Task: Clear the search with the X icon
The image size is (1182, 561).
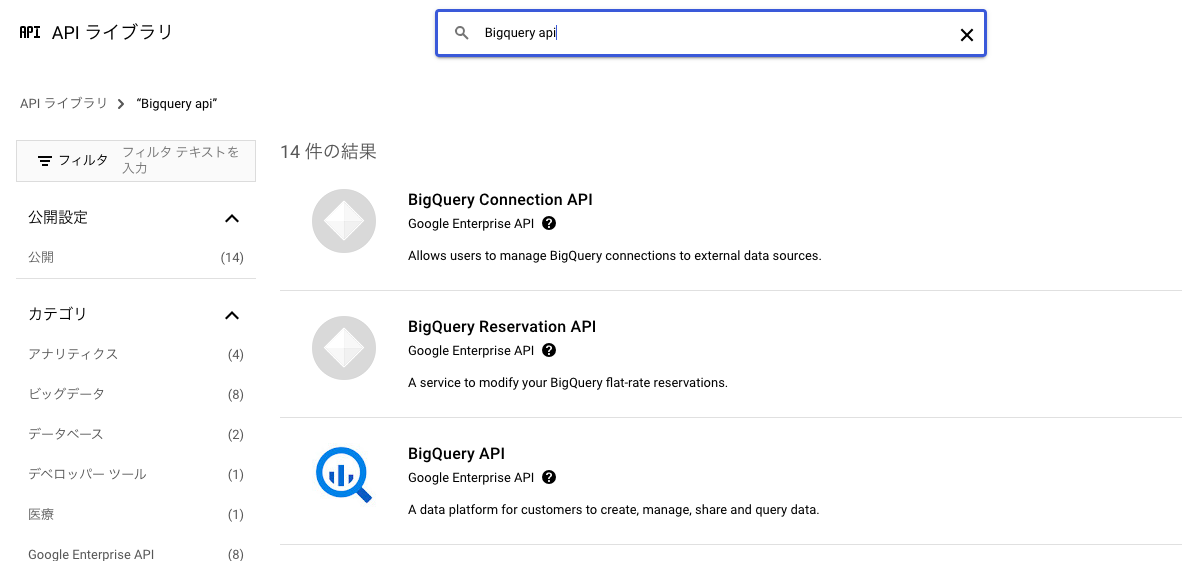Action: pyautogui.click(x=966, y=35)
